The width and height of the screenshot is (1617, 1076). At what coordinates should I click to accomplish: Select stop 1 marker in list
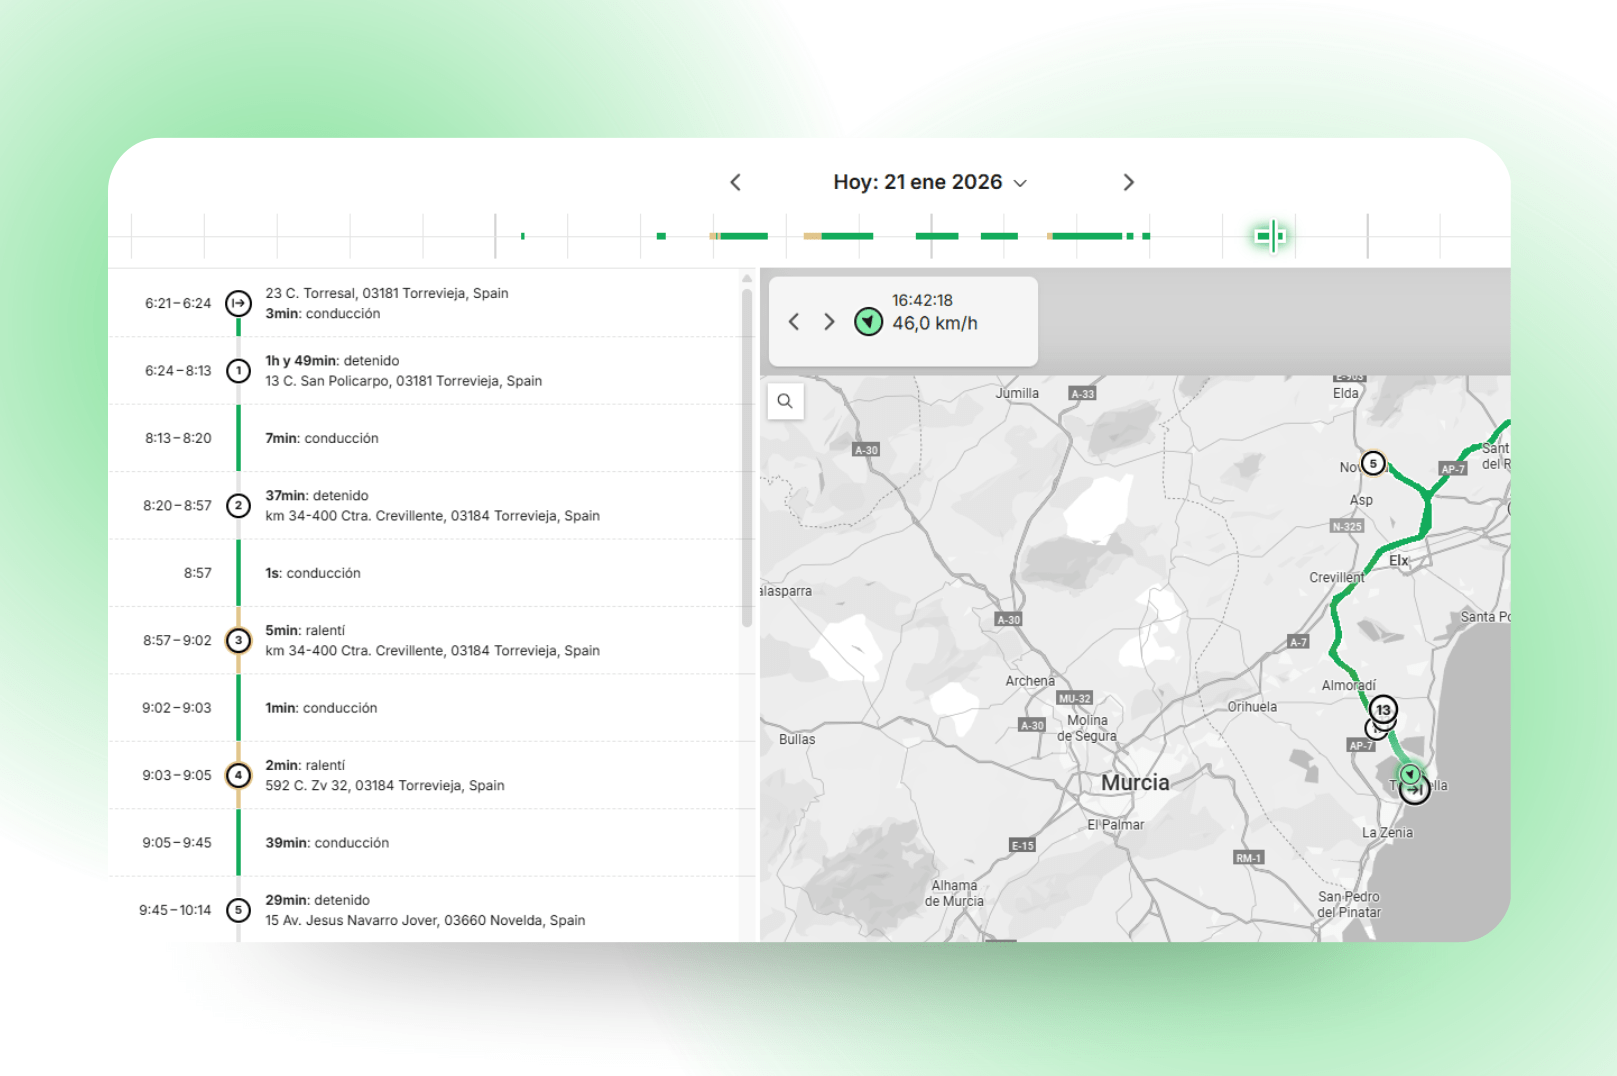pyautogui.click(x=238, y=371)
